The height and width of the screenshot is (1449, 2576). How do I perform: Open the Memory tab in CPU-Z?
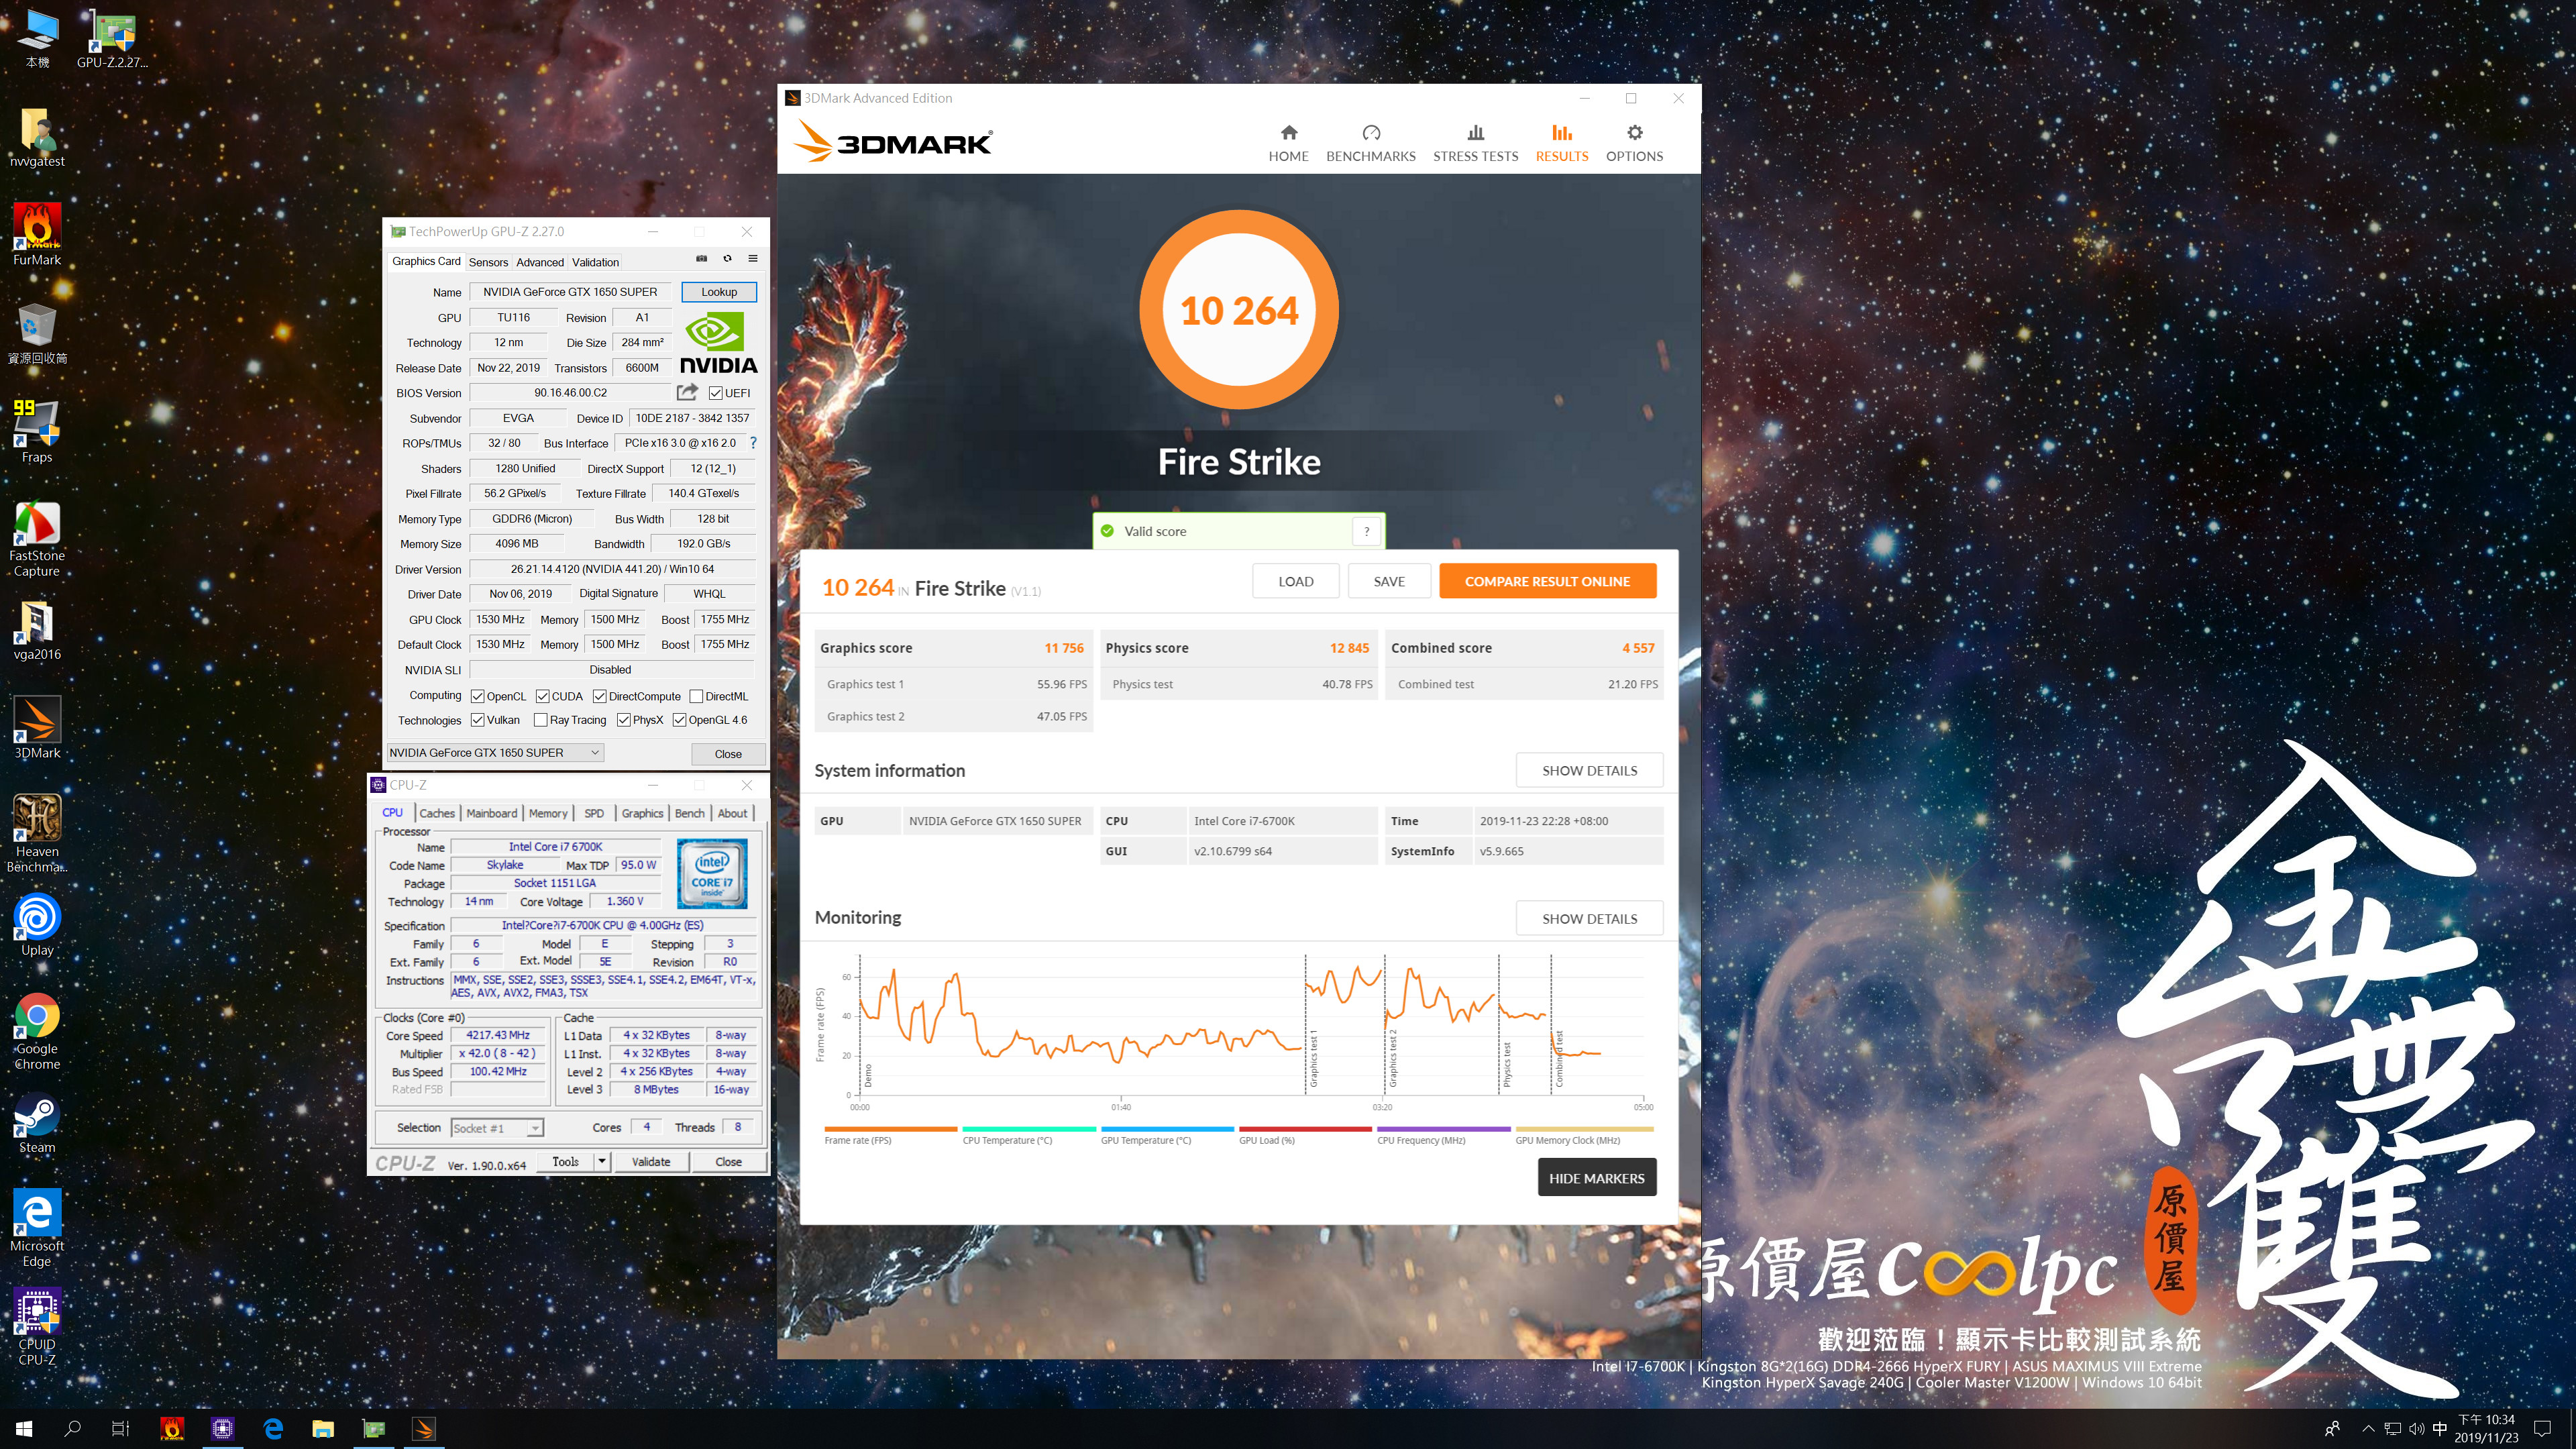pos(548,813)
